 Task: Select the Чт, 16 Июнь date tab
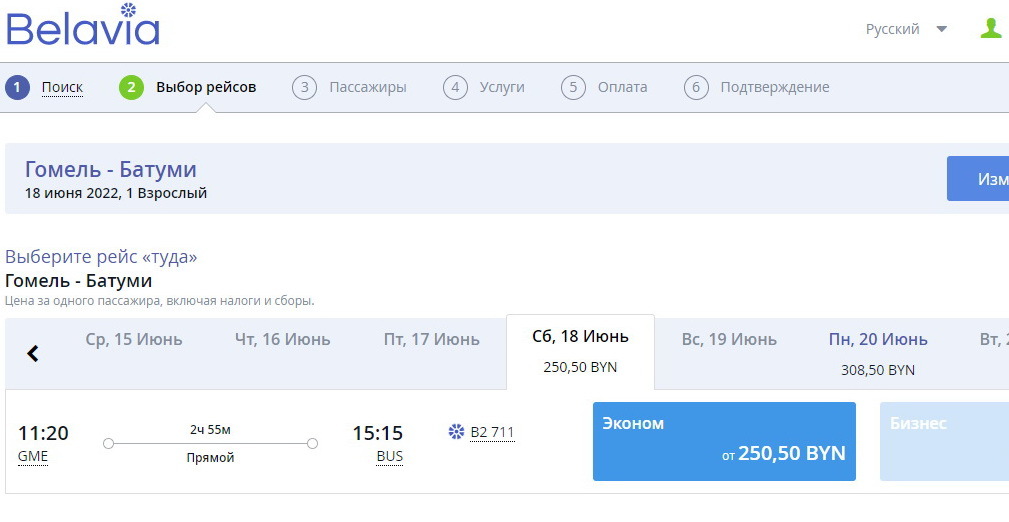point(282,340)
